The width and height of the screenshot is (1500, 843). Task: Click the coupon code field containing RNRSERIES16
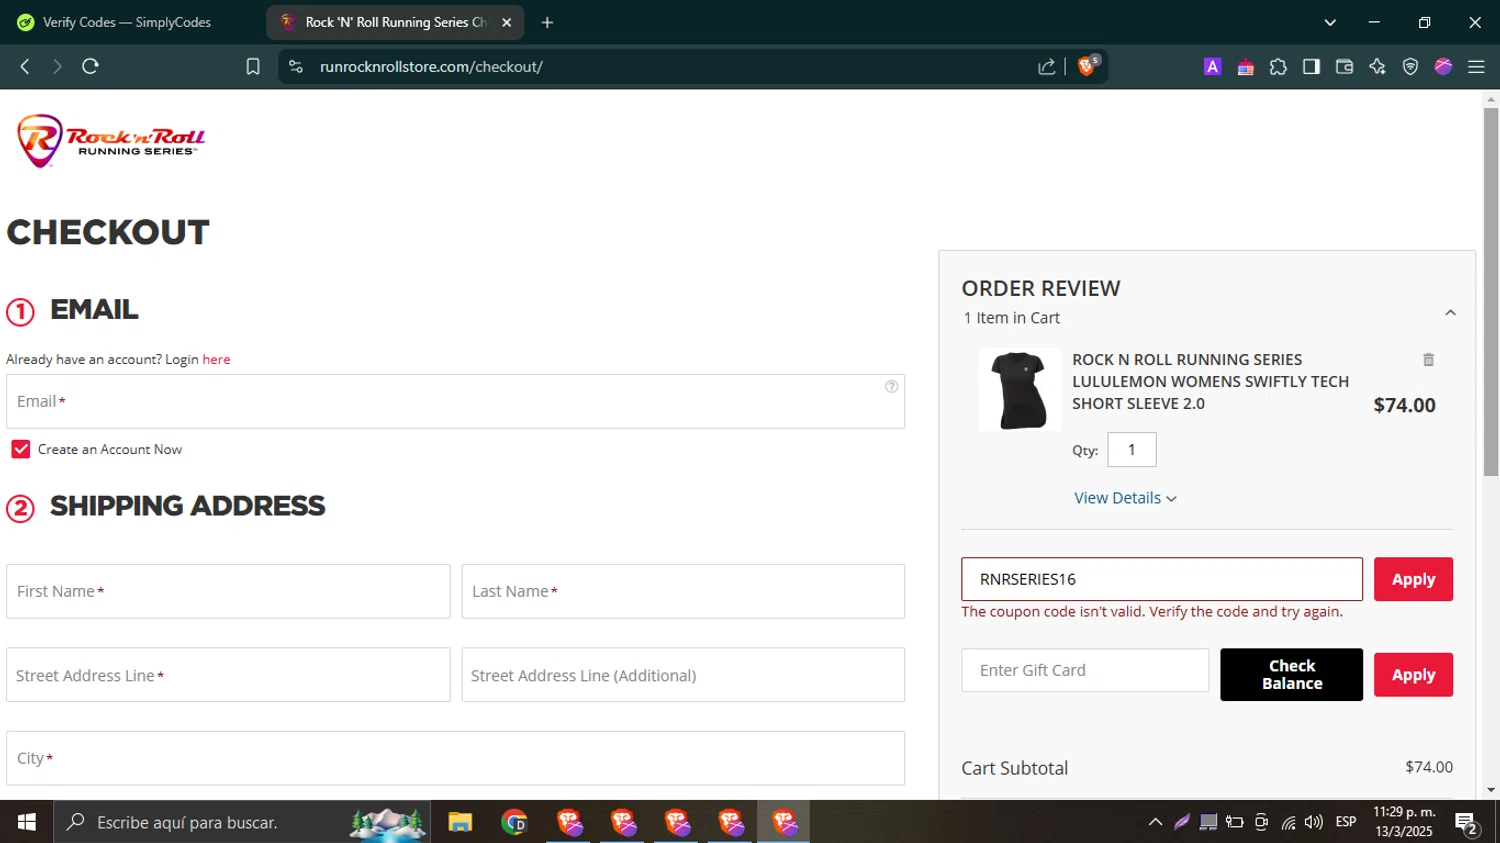(1162, 579)
